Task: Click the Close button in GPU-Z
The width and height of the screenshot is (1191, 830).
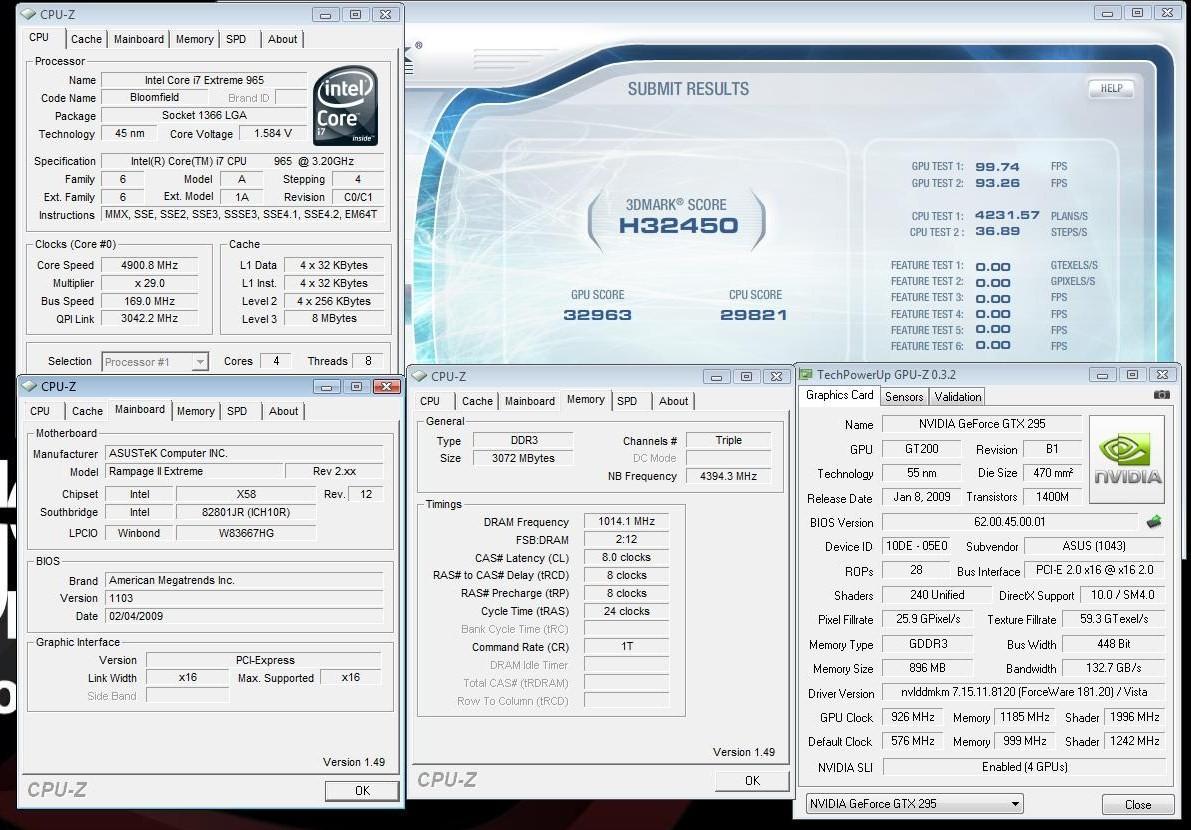Action: click(x=1138, y=804)
